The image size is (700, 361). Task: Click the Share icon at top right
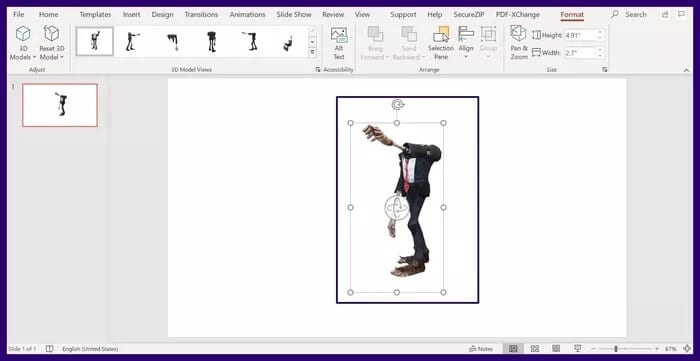click(665, 14)
